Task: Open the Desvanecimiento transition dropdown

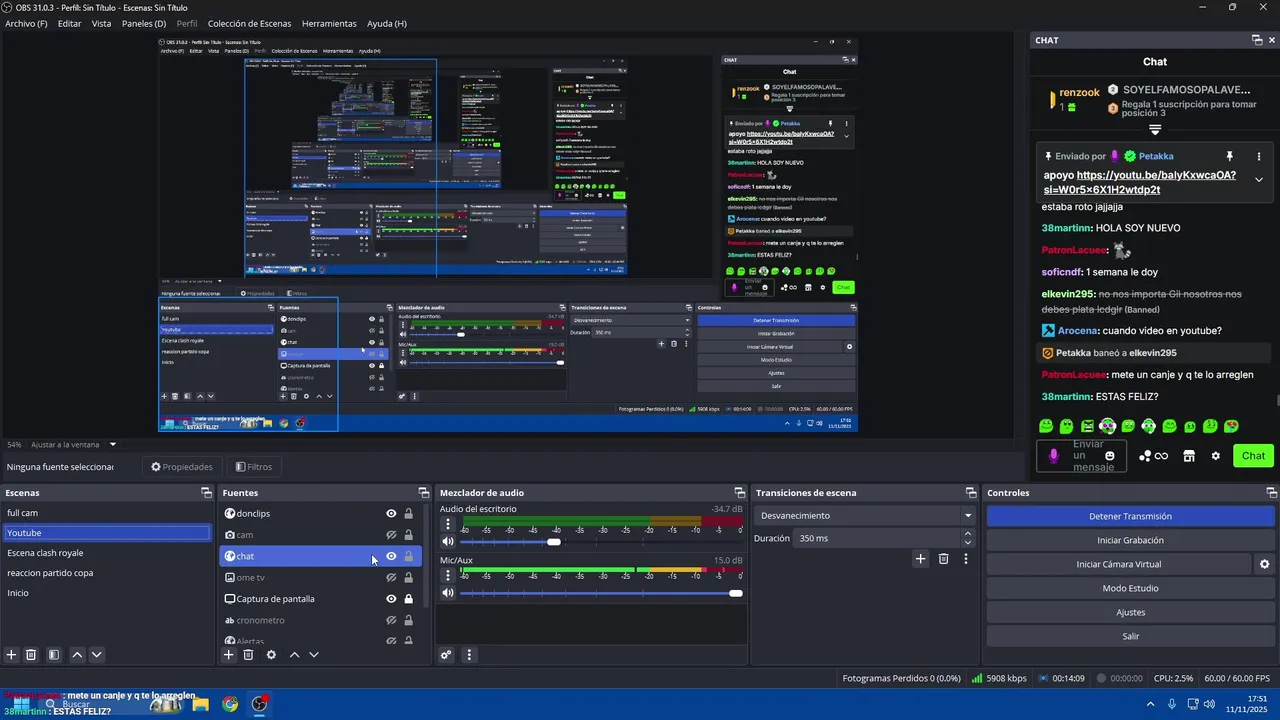Action: 865,516
